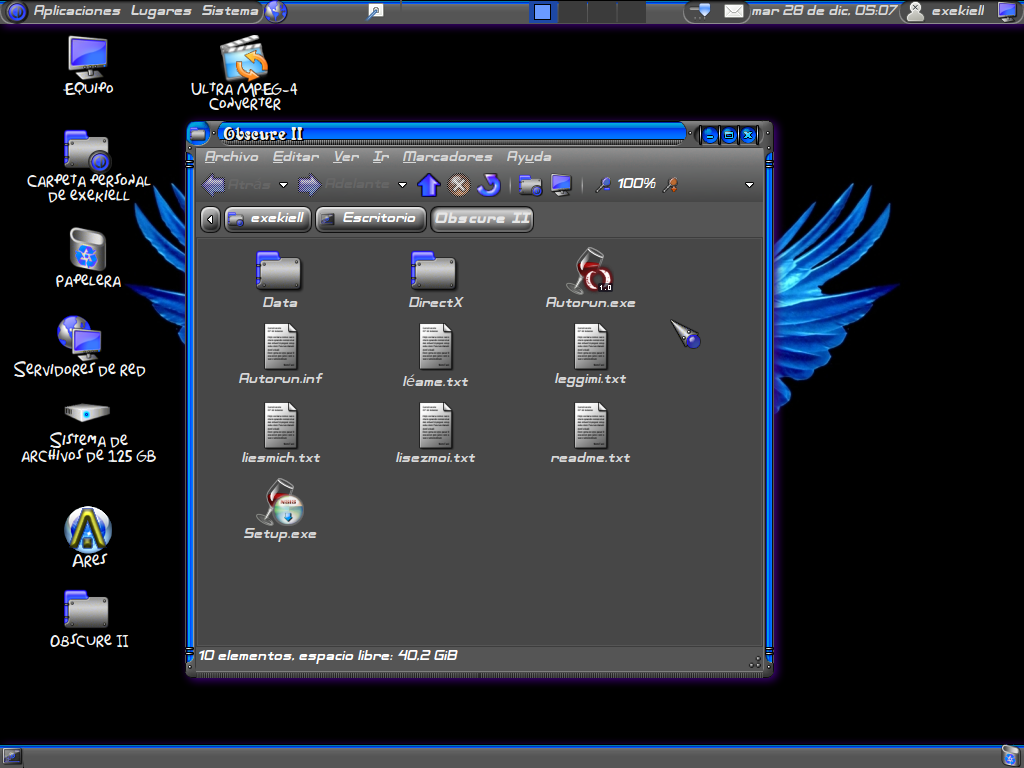The height and width of the screenshot is (768, 1024).
Task: Open the network status indicator
Action: [702, 11]
